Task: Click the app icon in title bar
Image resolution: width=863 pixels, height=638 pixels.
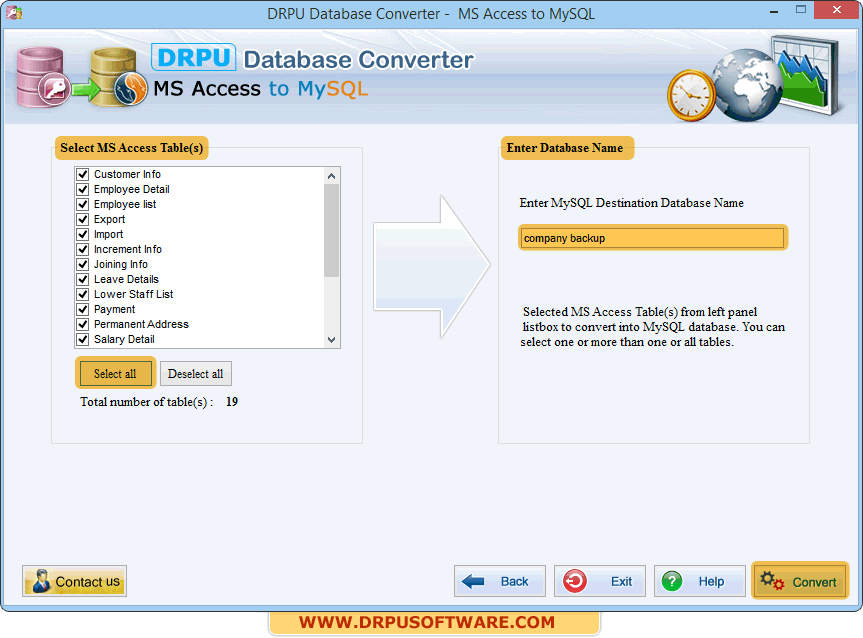Action: (x=14, y=13)
